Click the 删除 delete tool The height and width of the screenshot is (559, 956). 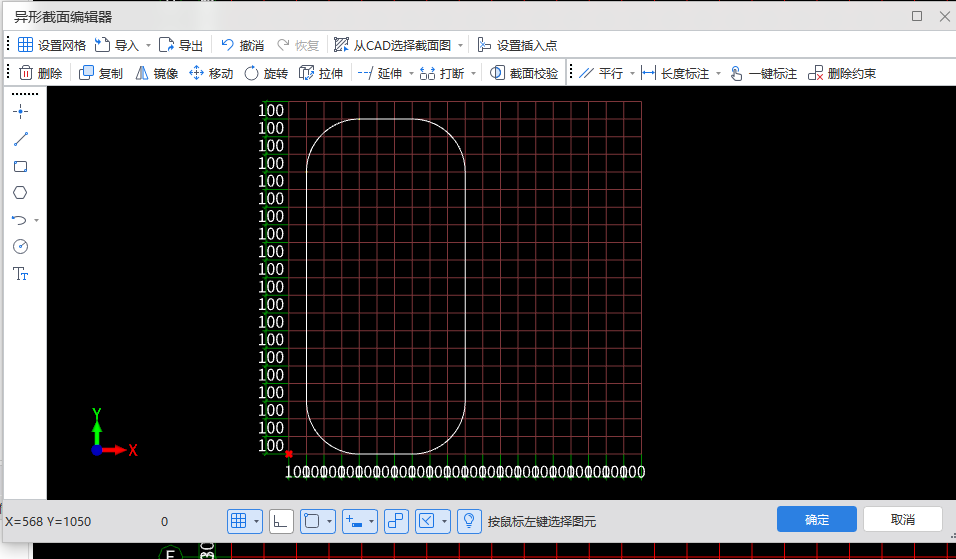[x=40, y=73]
